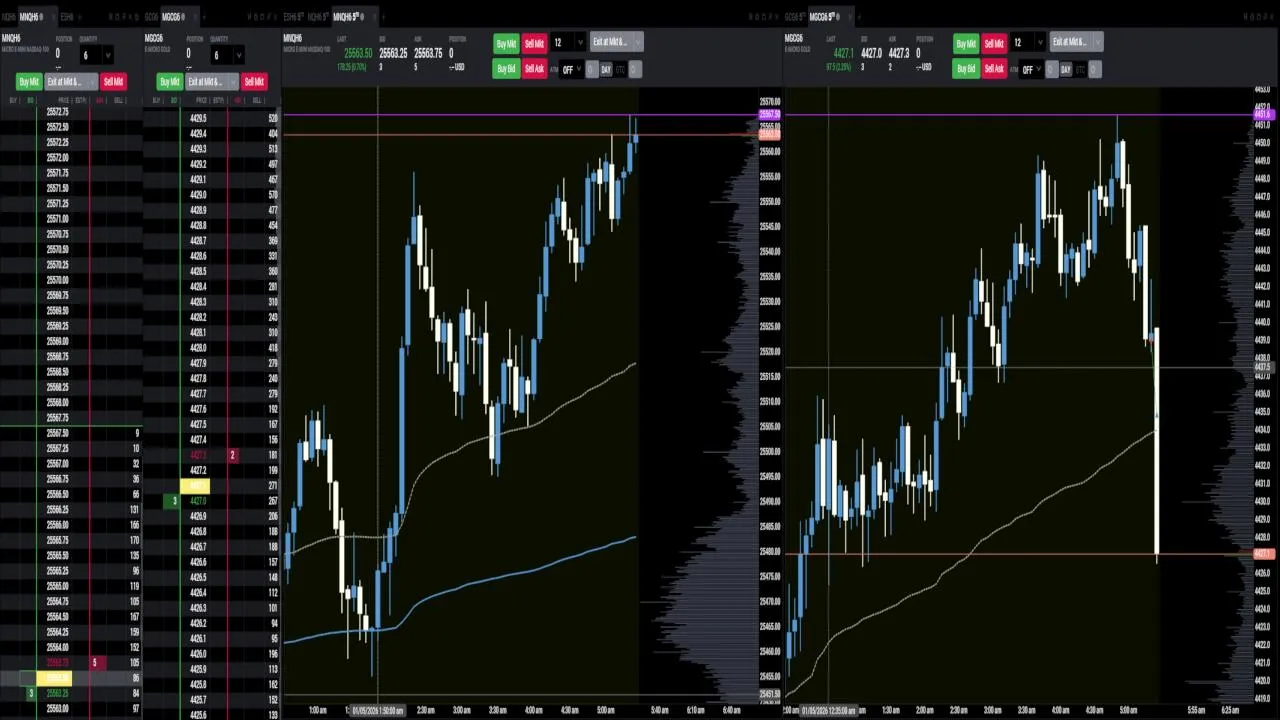Expand Exit at Mkt arrow on MNQH6 chart

(637, 43)
